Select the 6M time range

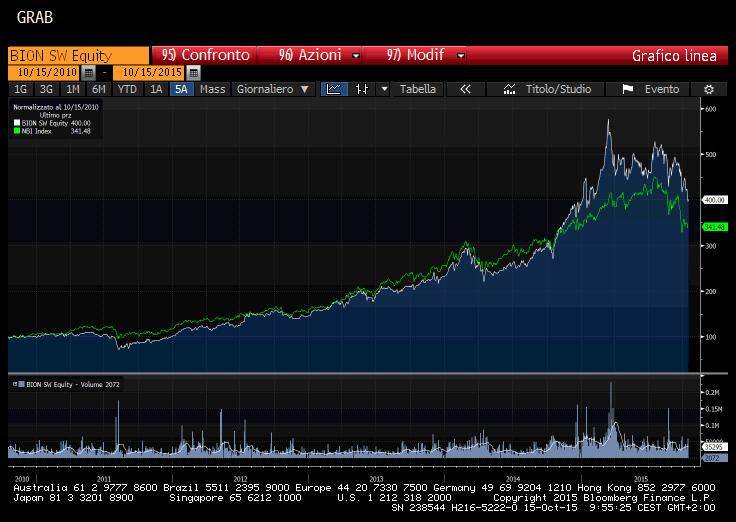(x=99, y=89)
